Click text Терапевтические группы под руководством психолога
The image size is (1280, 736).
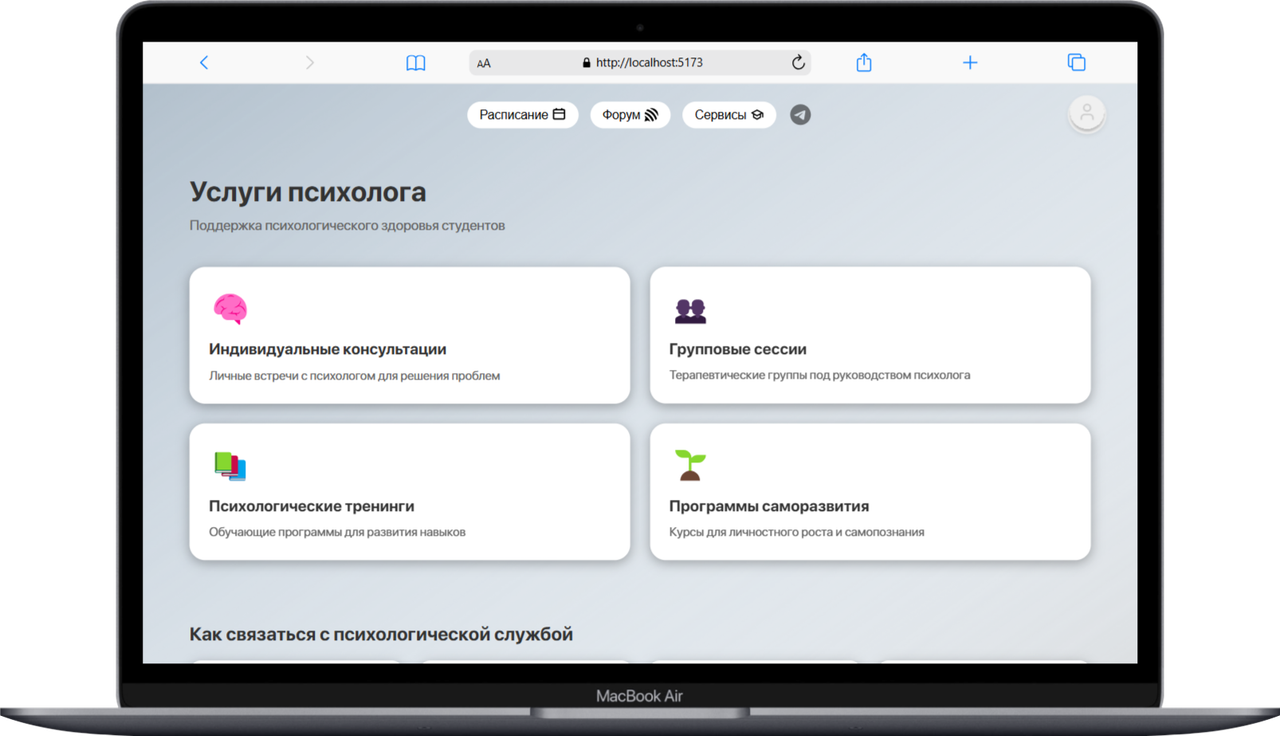coord(820,375)
